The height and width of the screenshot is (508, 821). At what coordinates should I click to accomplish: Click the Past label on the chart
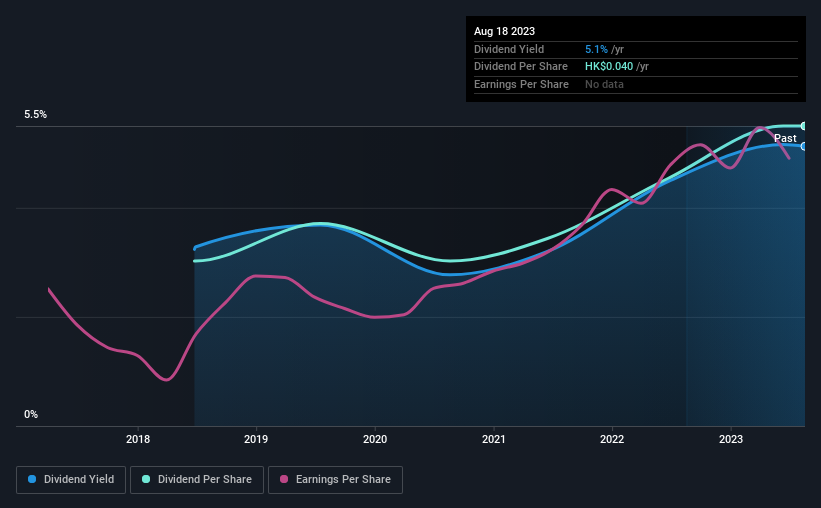(785, 138)
